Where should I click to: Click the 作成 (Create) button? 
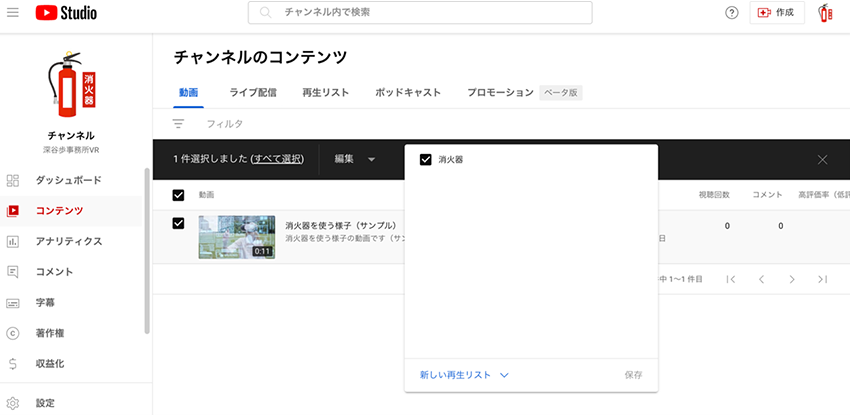[776, 13]
